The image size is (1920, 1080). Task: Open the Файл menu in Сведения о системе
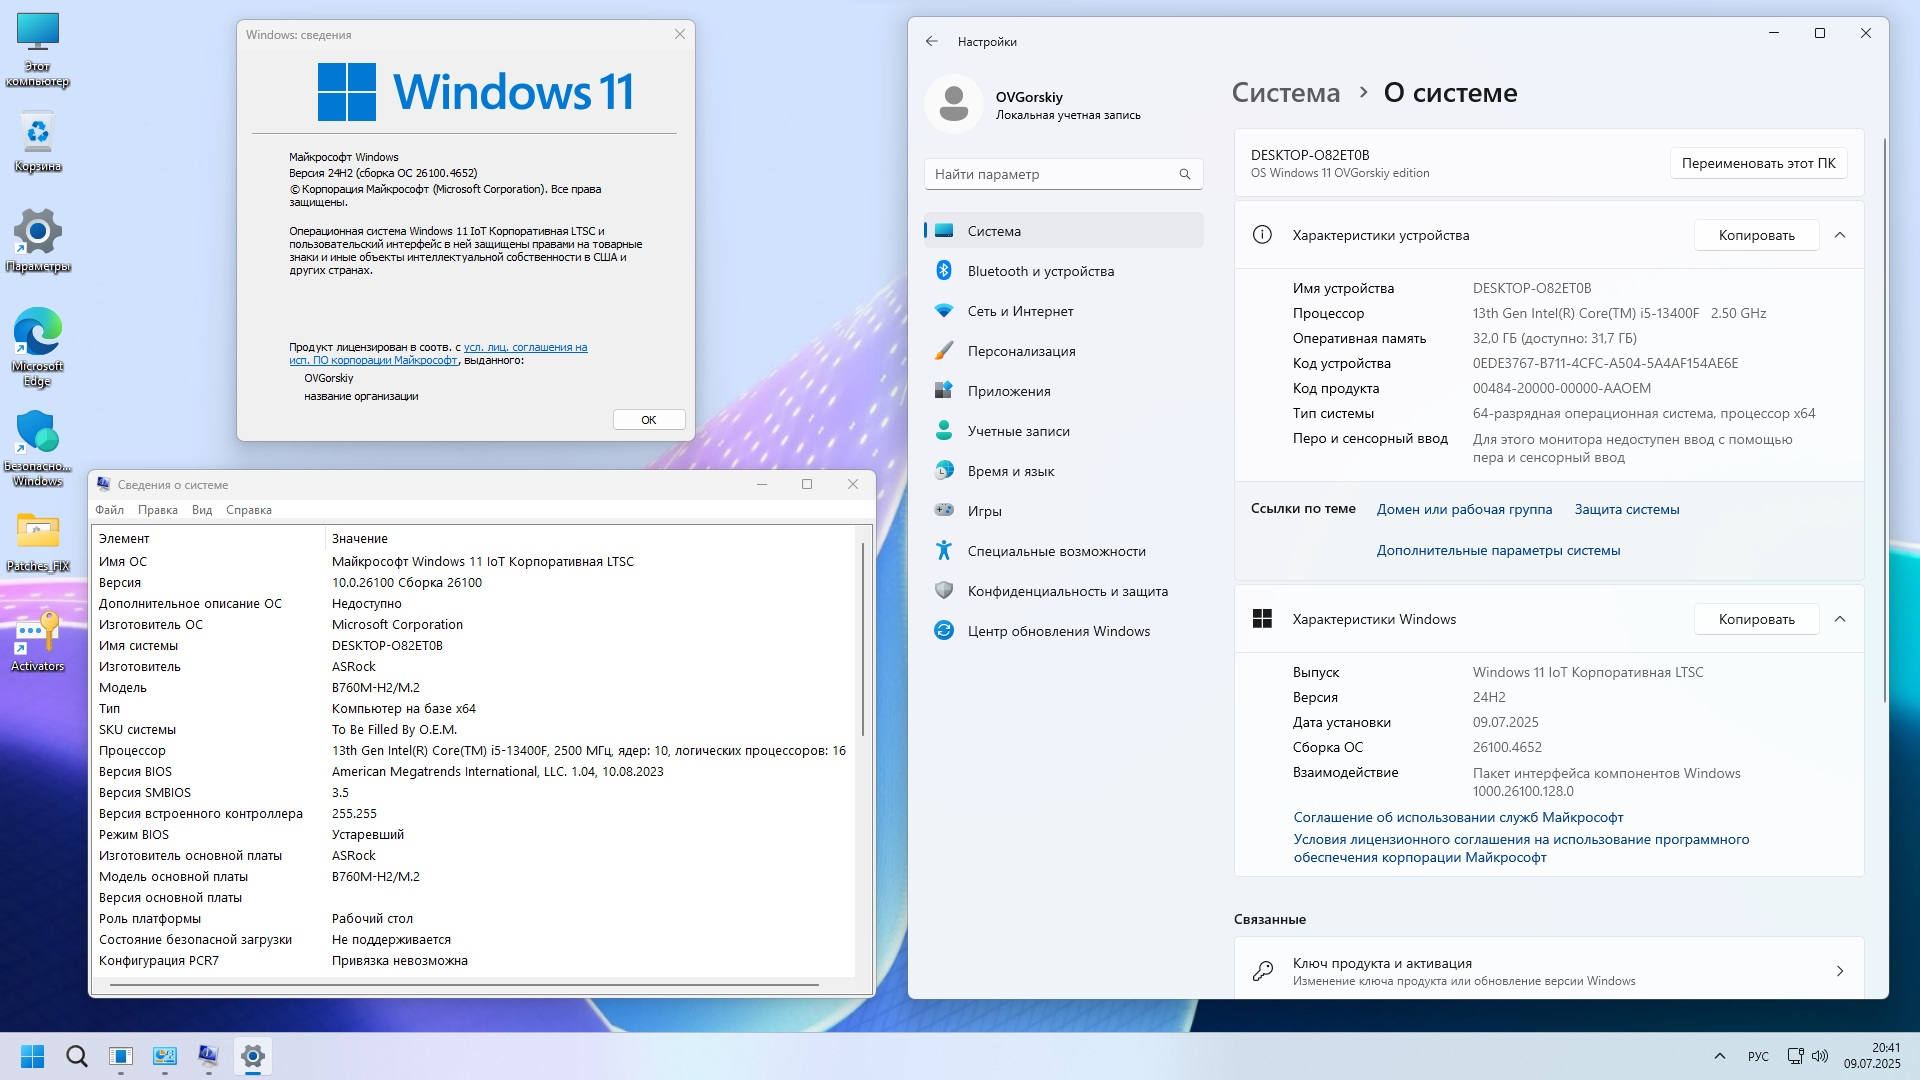(x=110, y=510)
